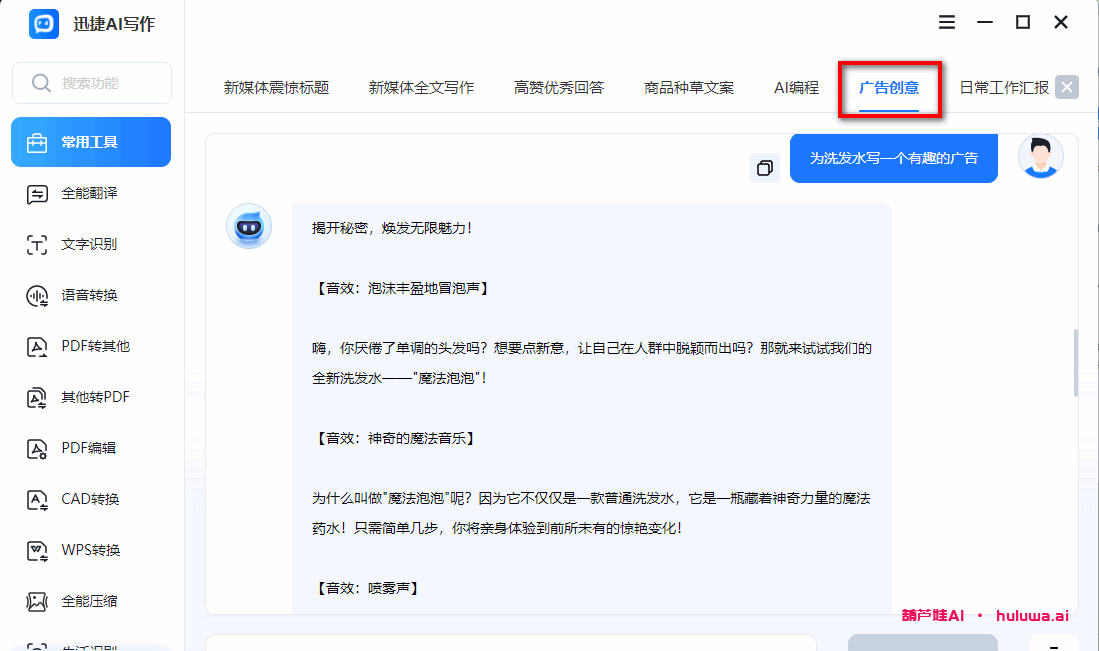This screenshot has width=1099, height=651.
Task: Click the 迅捷AI写作 title text
Action: tap(114, 24)
